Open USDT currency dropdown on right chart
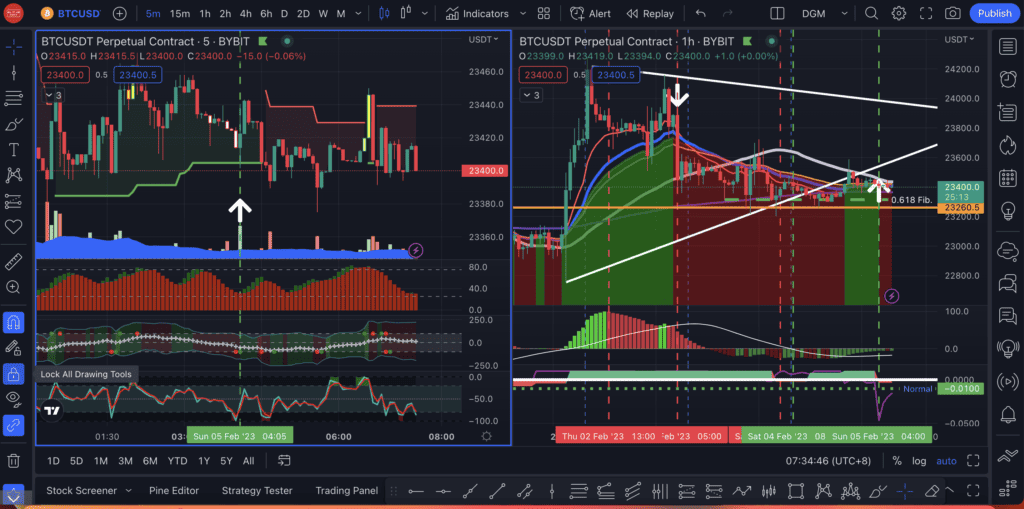 coord(961,39)
